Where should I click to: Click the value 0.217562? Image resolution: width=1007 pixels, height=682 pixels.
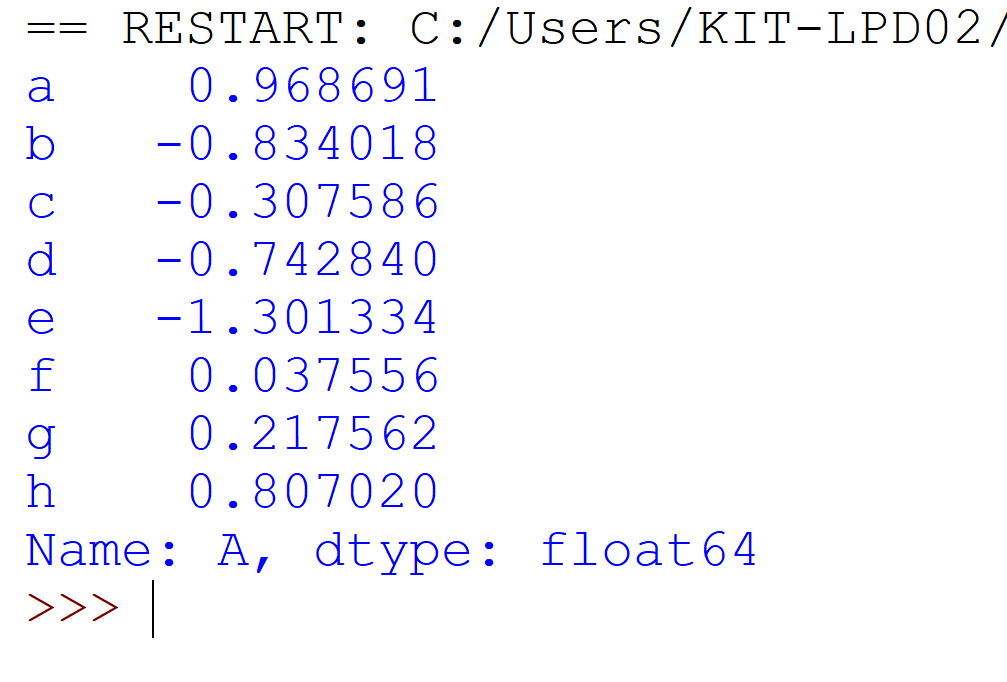[x=313, y=434]
